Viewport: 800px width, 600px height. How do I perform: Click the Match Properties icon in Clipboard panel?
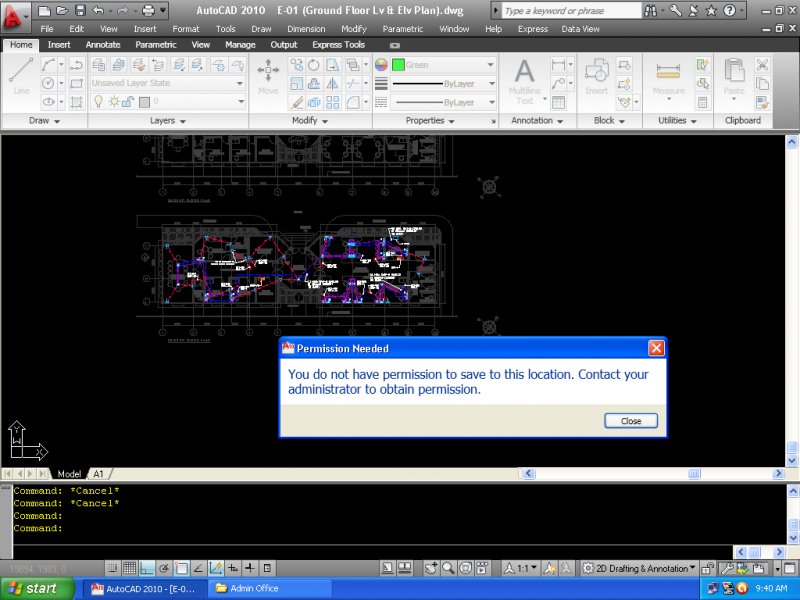tap(762, 103)
